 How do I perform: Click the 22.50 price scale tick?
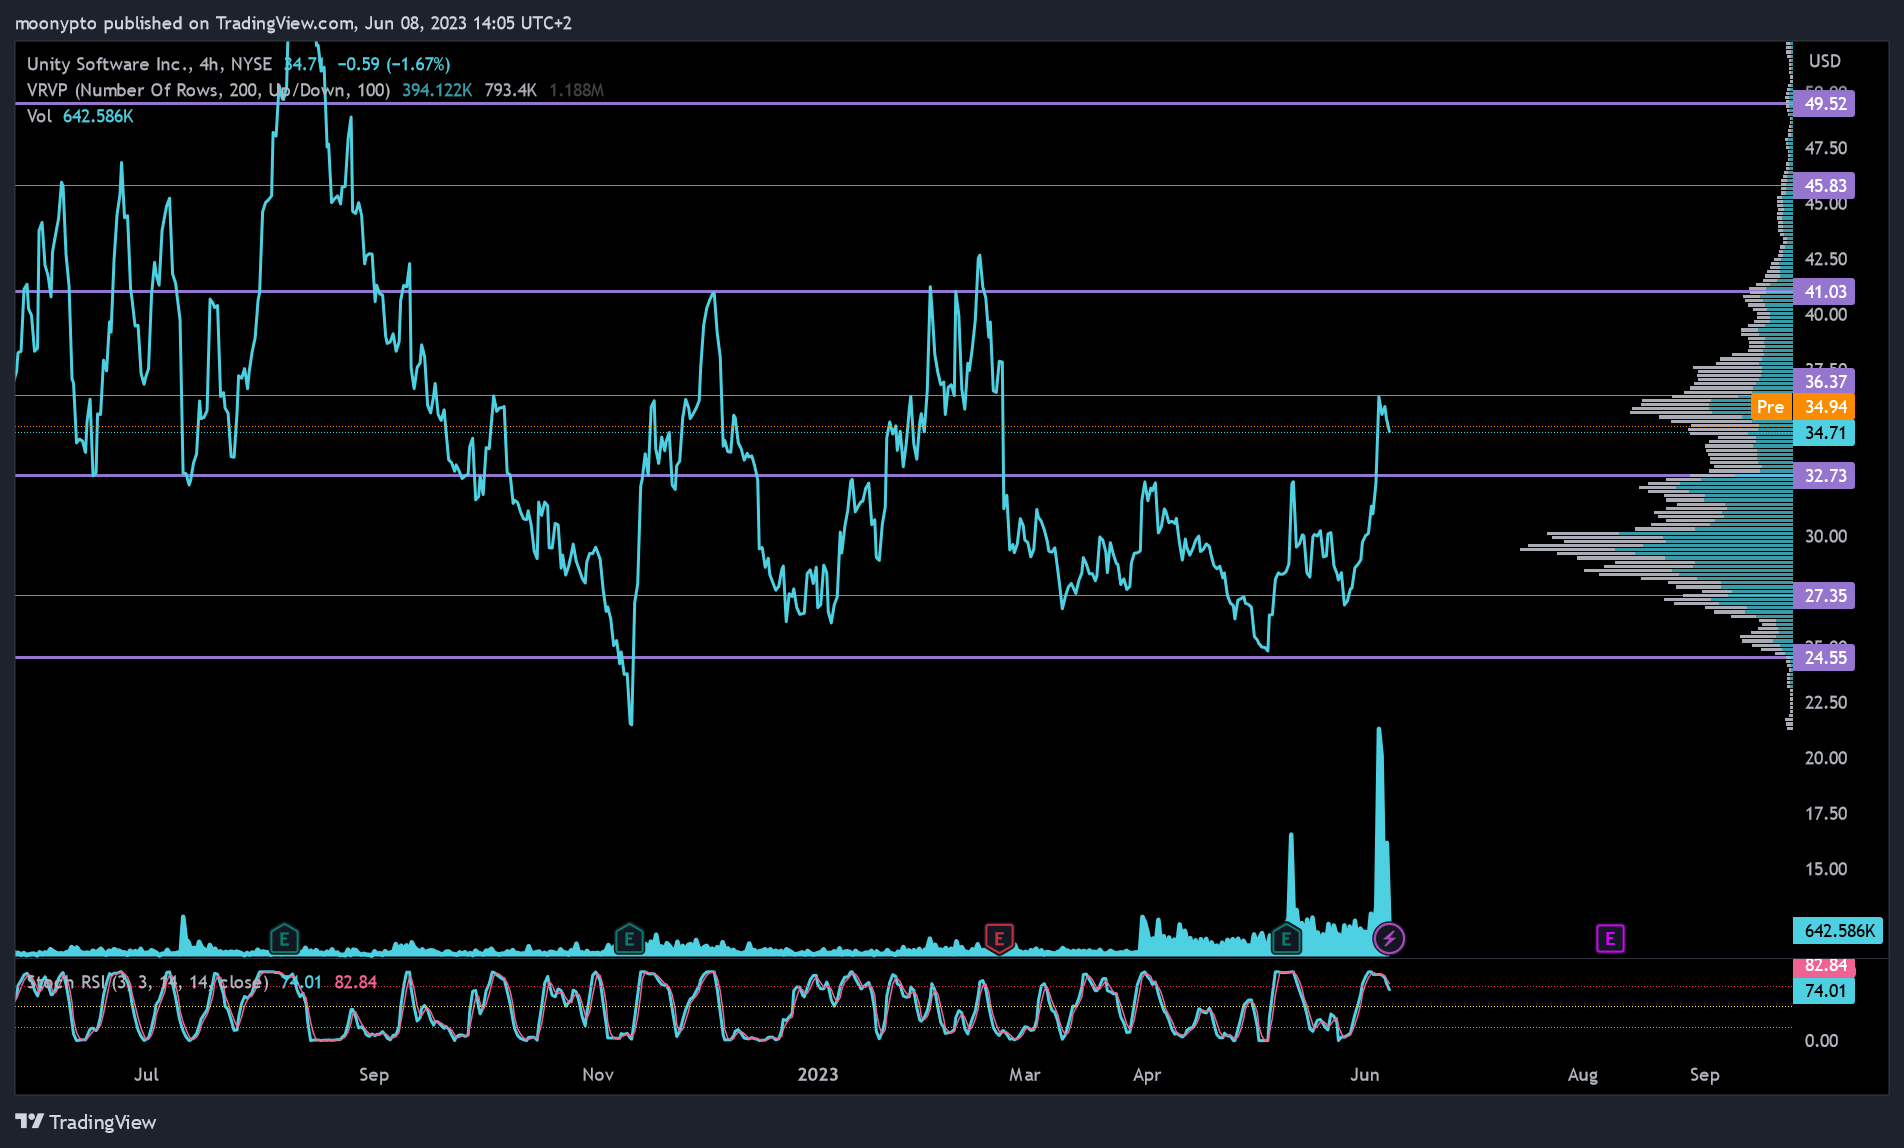pos(1826,702)
